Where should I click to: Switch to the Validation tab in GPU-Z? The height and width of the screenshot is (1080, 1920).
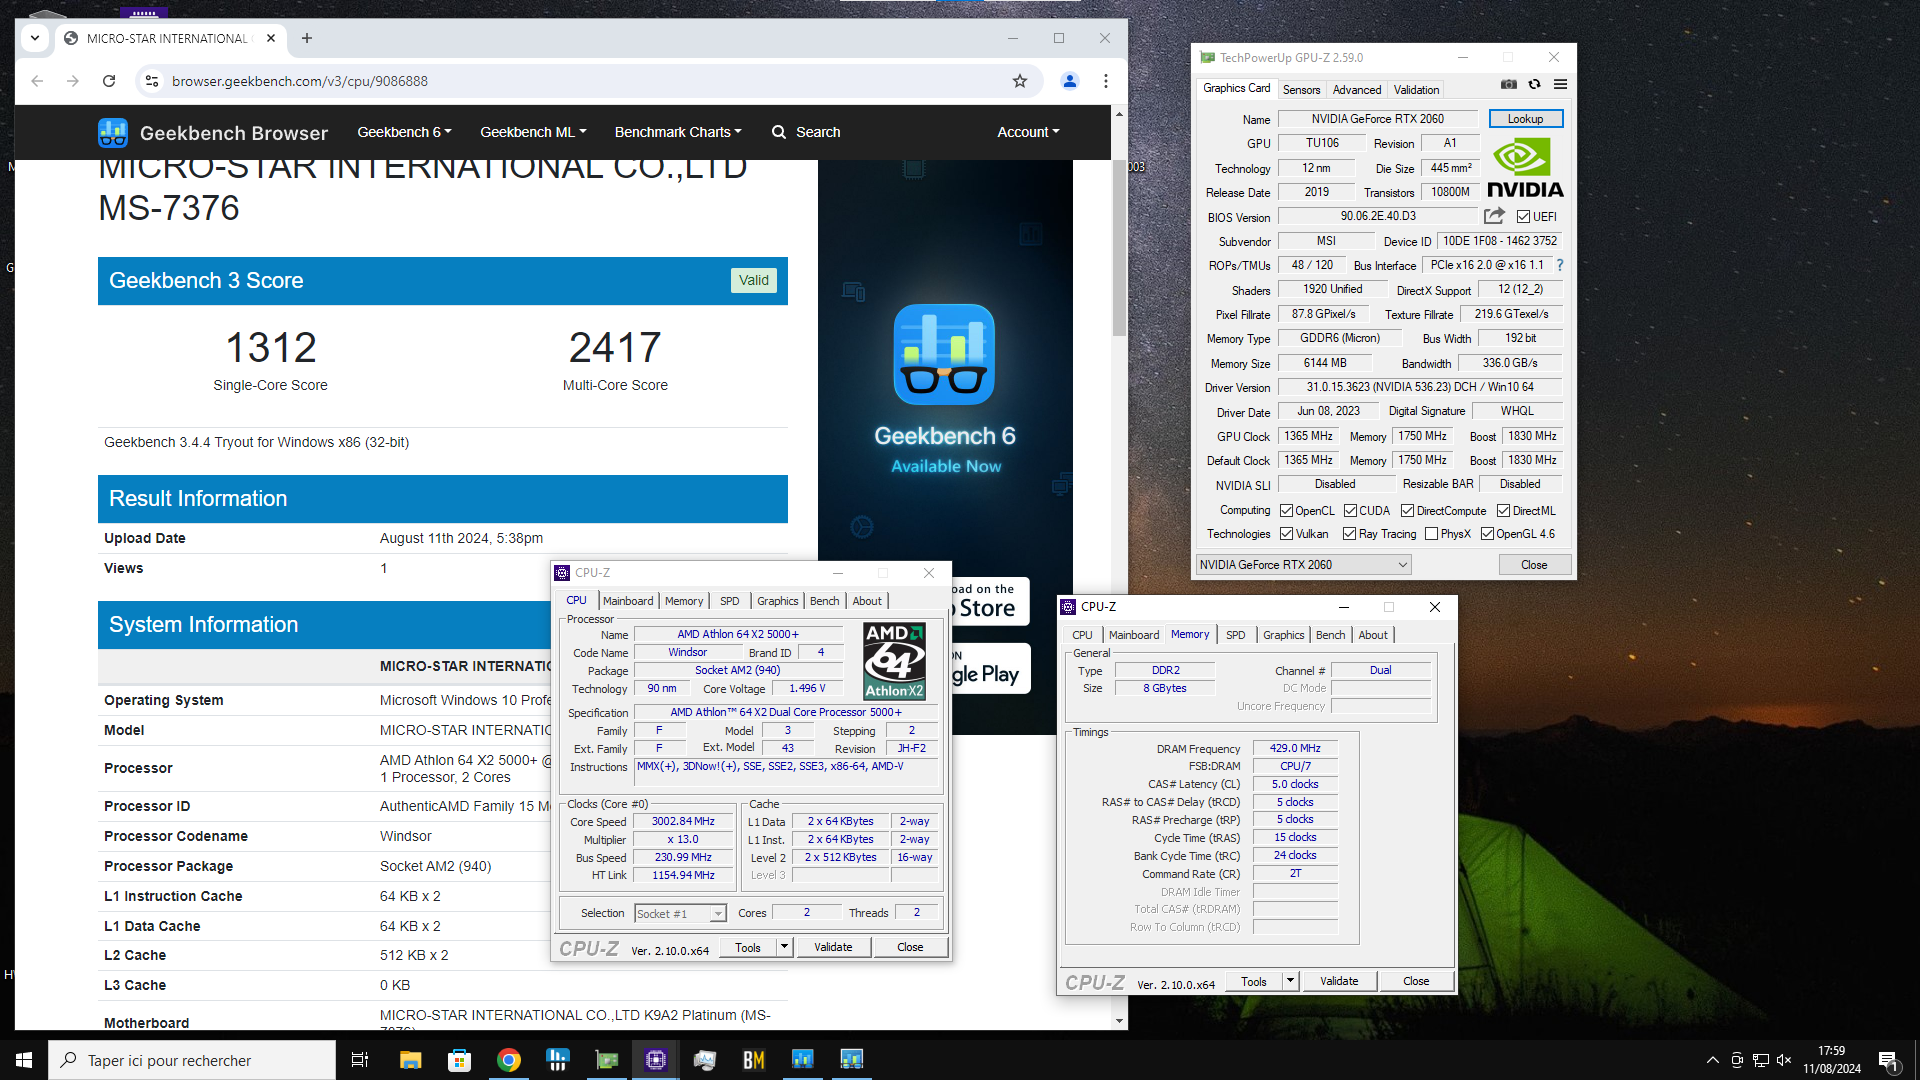[x=1416, y=90]
